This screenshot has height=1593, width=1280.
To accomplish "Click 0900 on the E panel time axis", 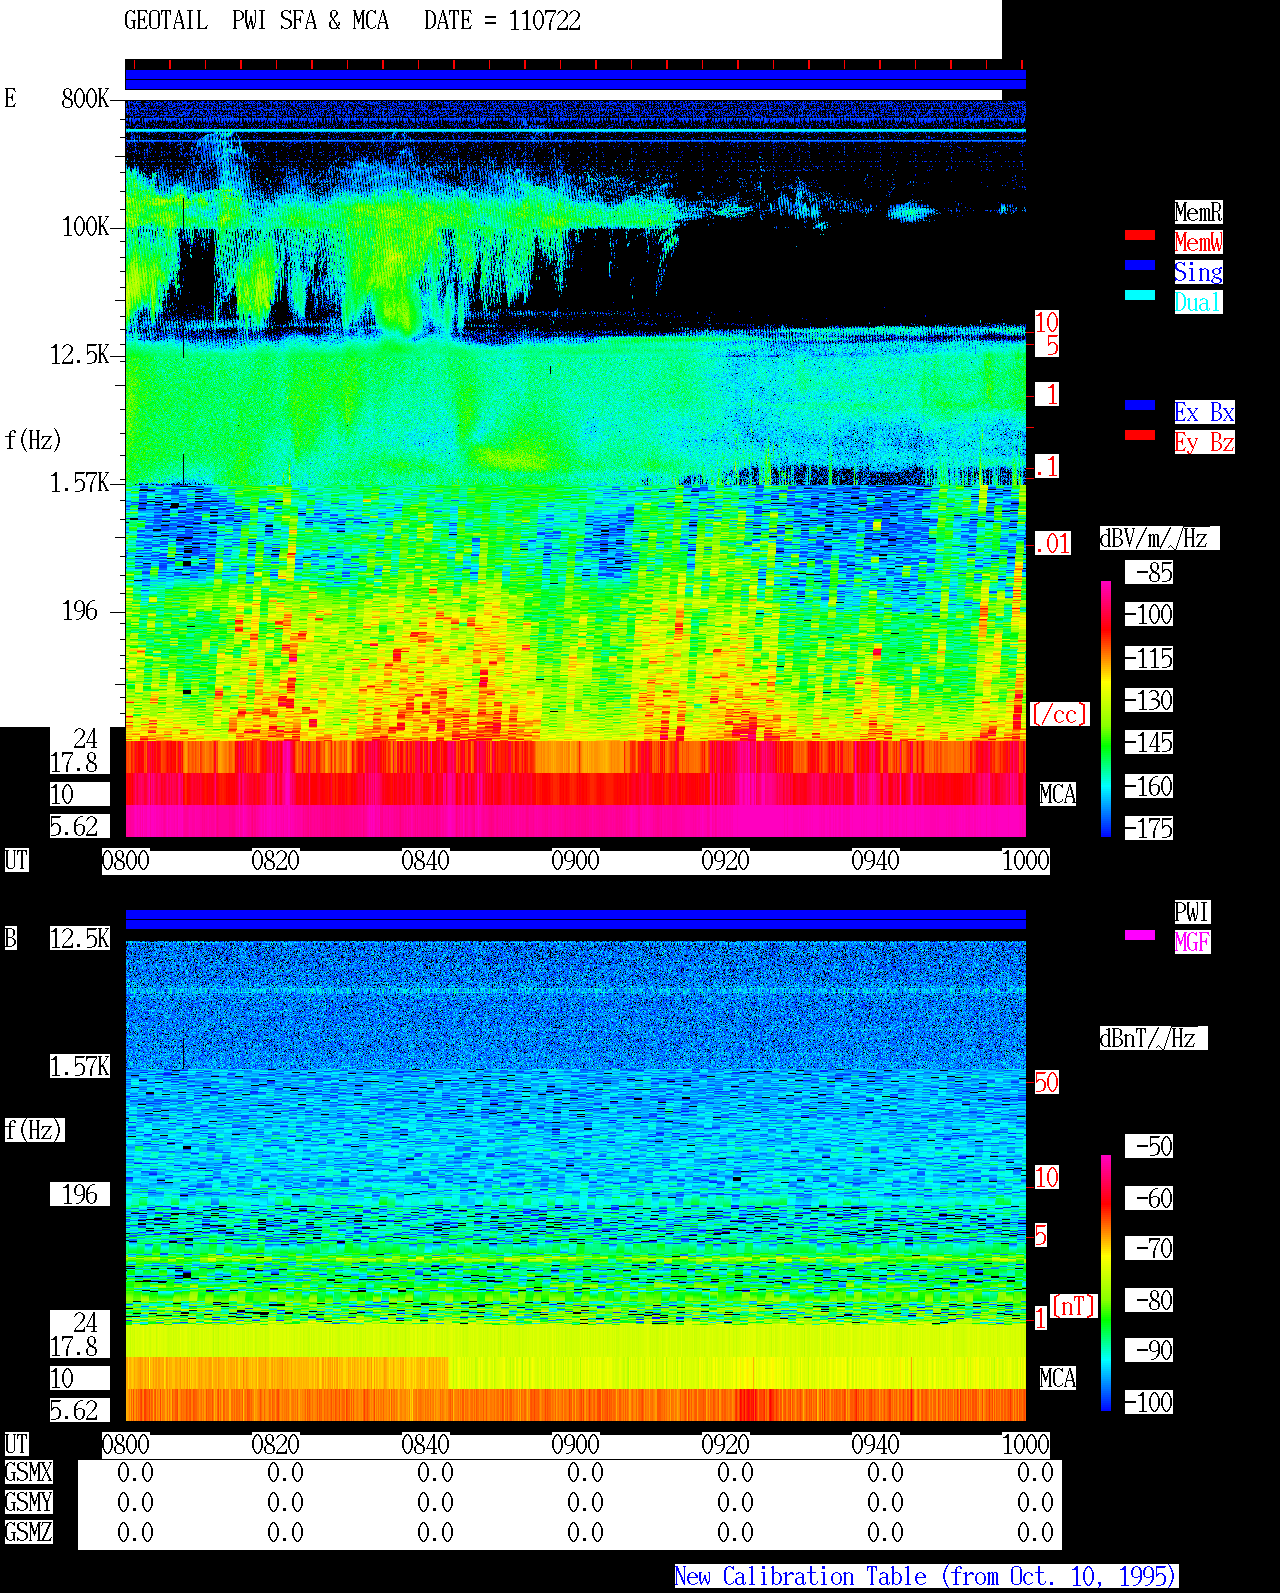I will [575, 861].
